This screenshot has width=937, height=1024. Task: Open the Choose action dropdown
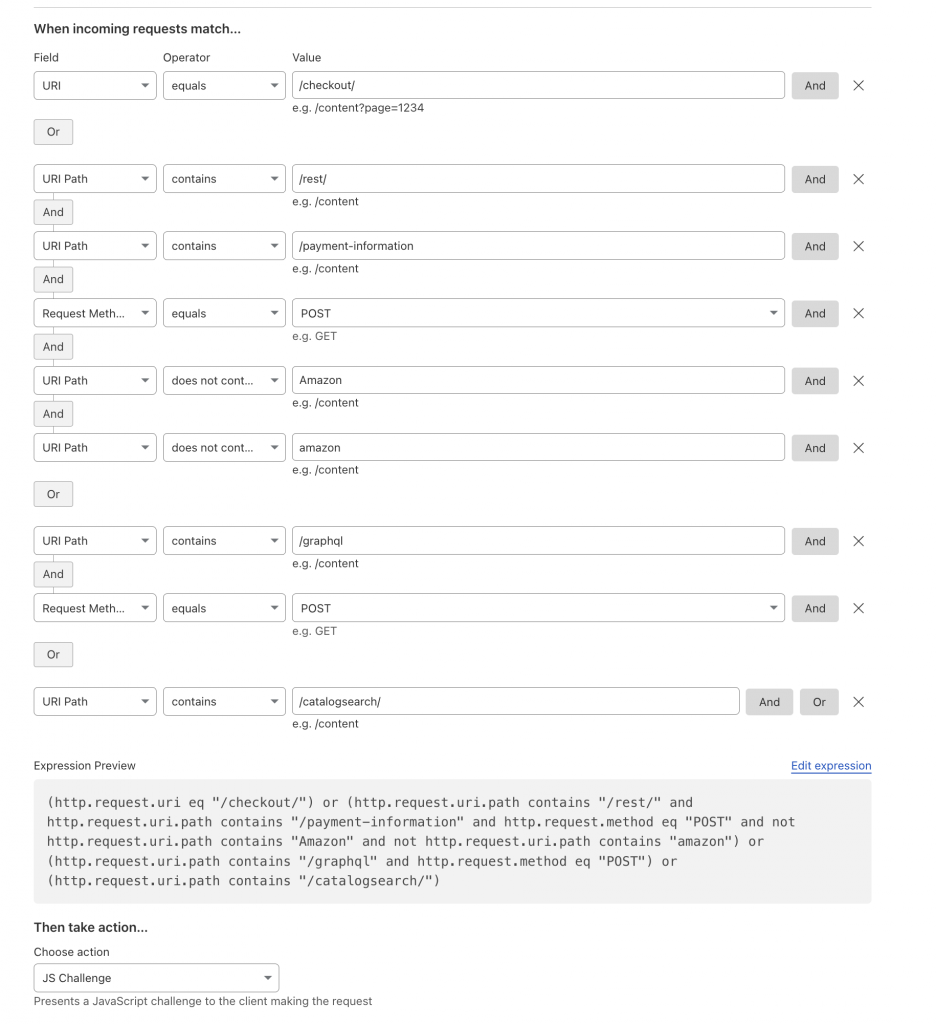click(x=156, y=977)
